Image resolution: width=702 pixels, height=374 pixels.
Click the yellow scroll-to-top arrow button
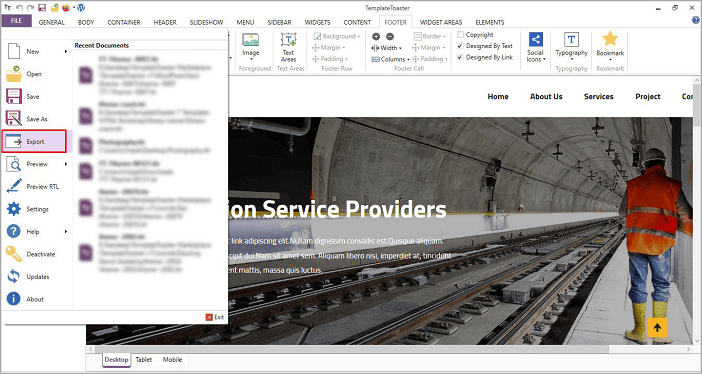tap(657, 327)
